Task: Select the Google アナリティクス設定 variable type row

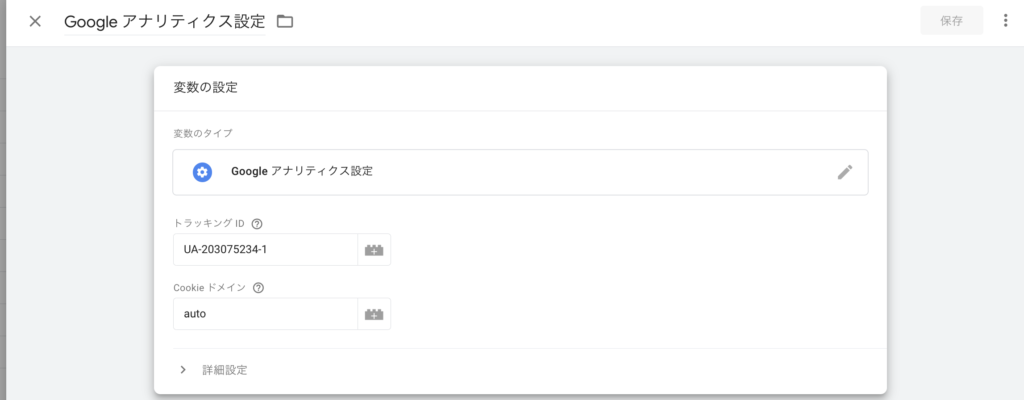Action: (x=520, y=172)
